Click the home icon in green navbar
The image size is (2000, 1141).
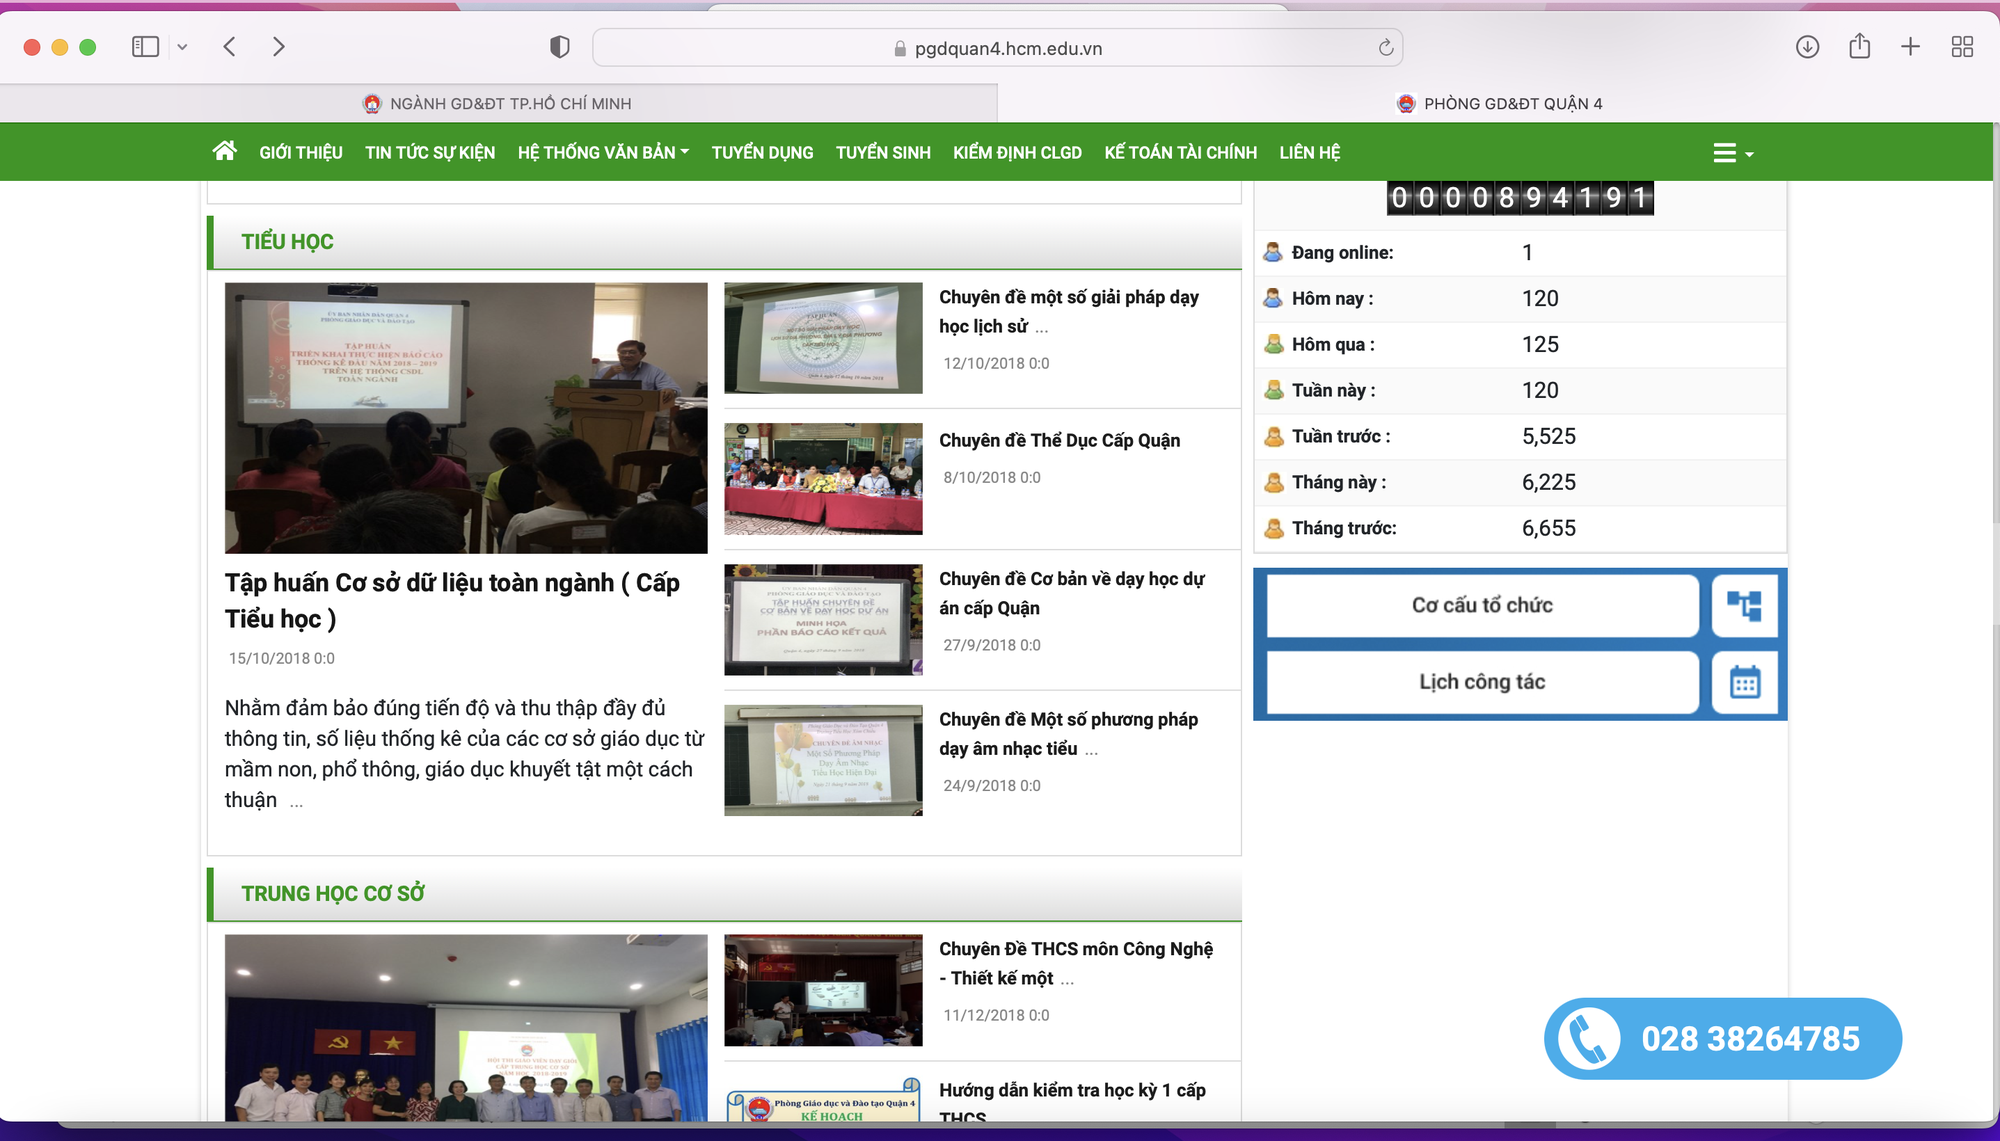point(224,151)
